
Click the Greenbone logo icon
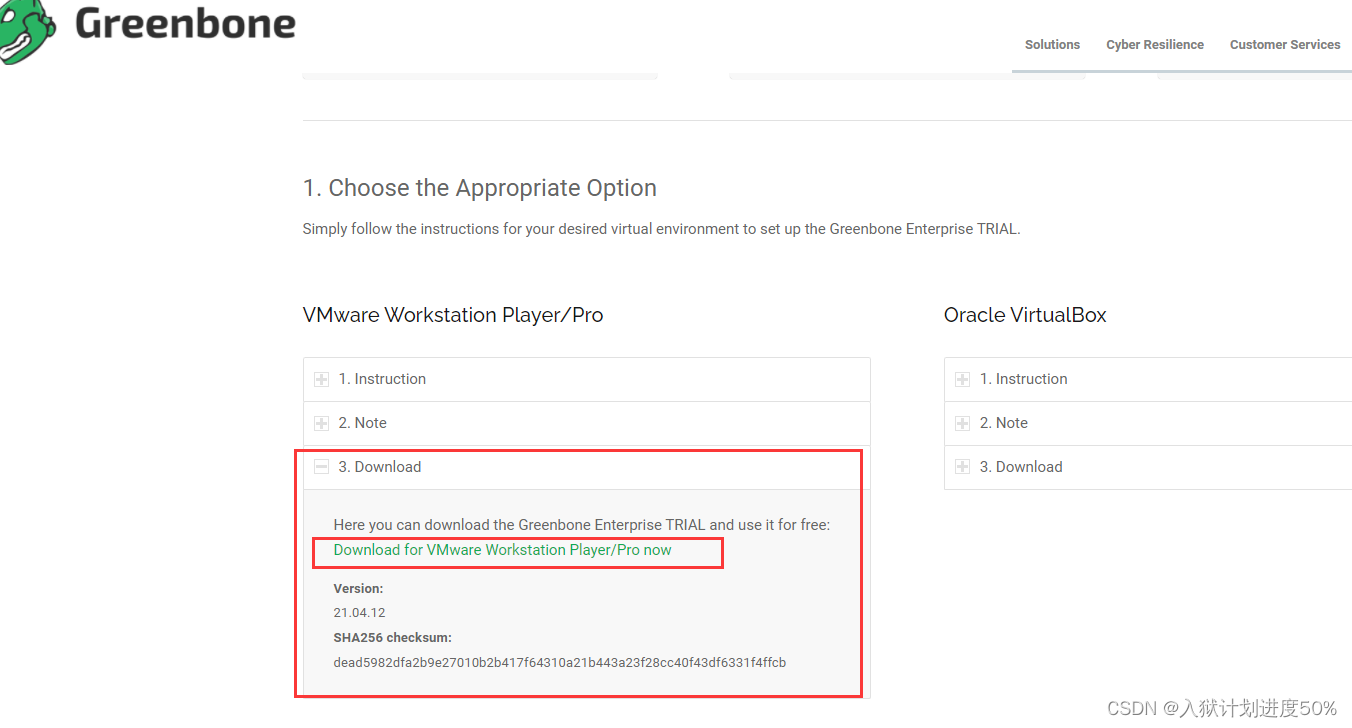[x=28, y=30]
